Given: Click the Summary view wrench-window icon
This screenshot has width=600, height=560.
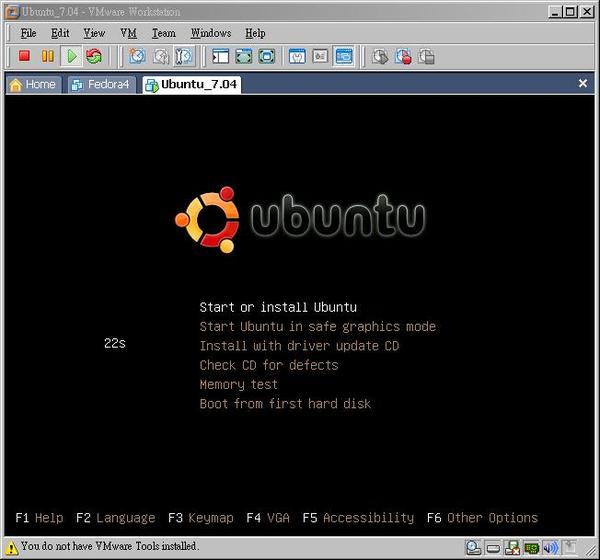Looking at the screenshot, I should pos(297,57).
